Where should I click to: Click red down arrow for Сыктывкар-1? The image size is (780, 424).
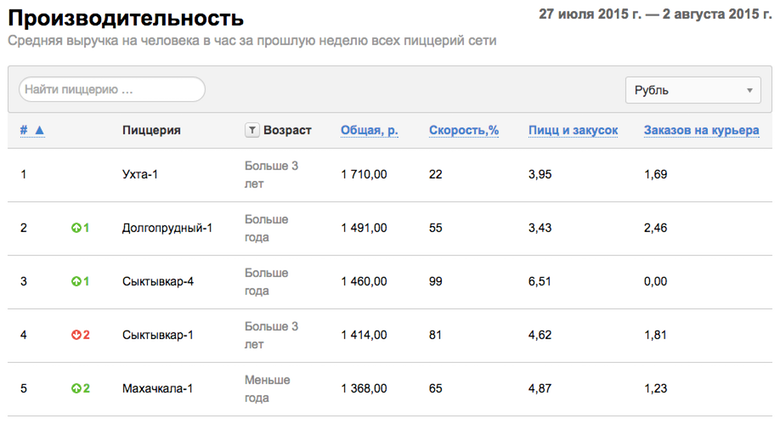[x=76, y=335]
